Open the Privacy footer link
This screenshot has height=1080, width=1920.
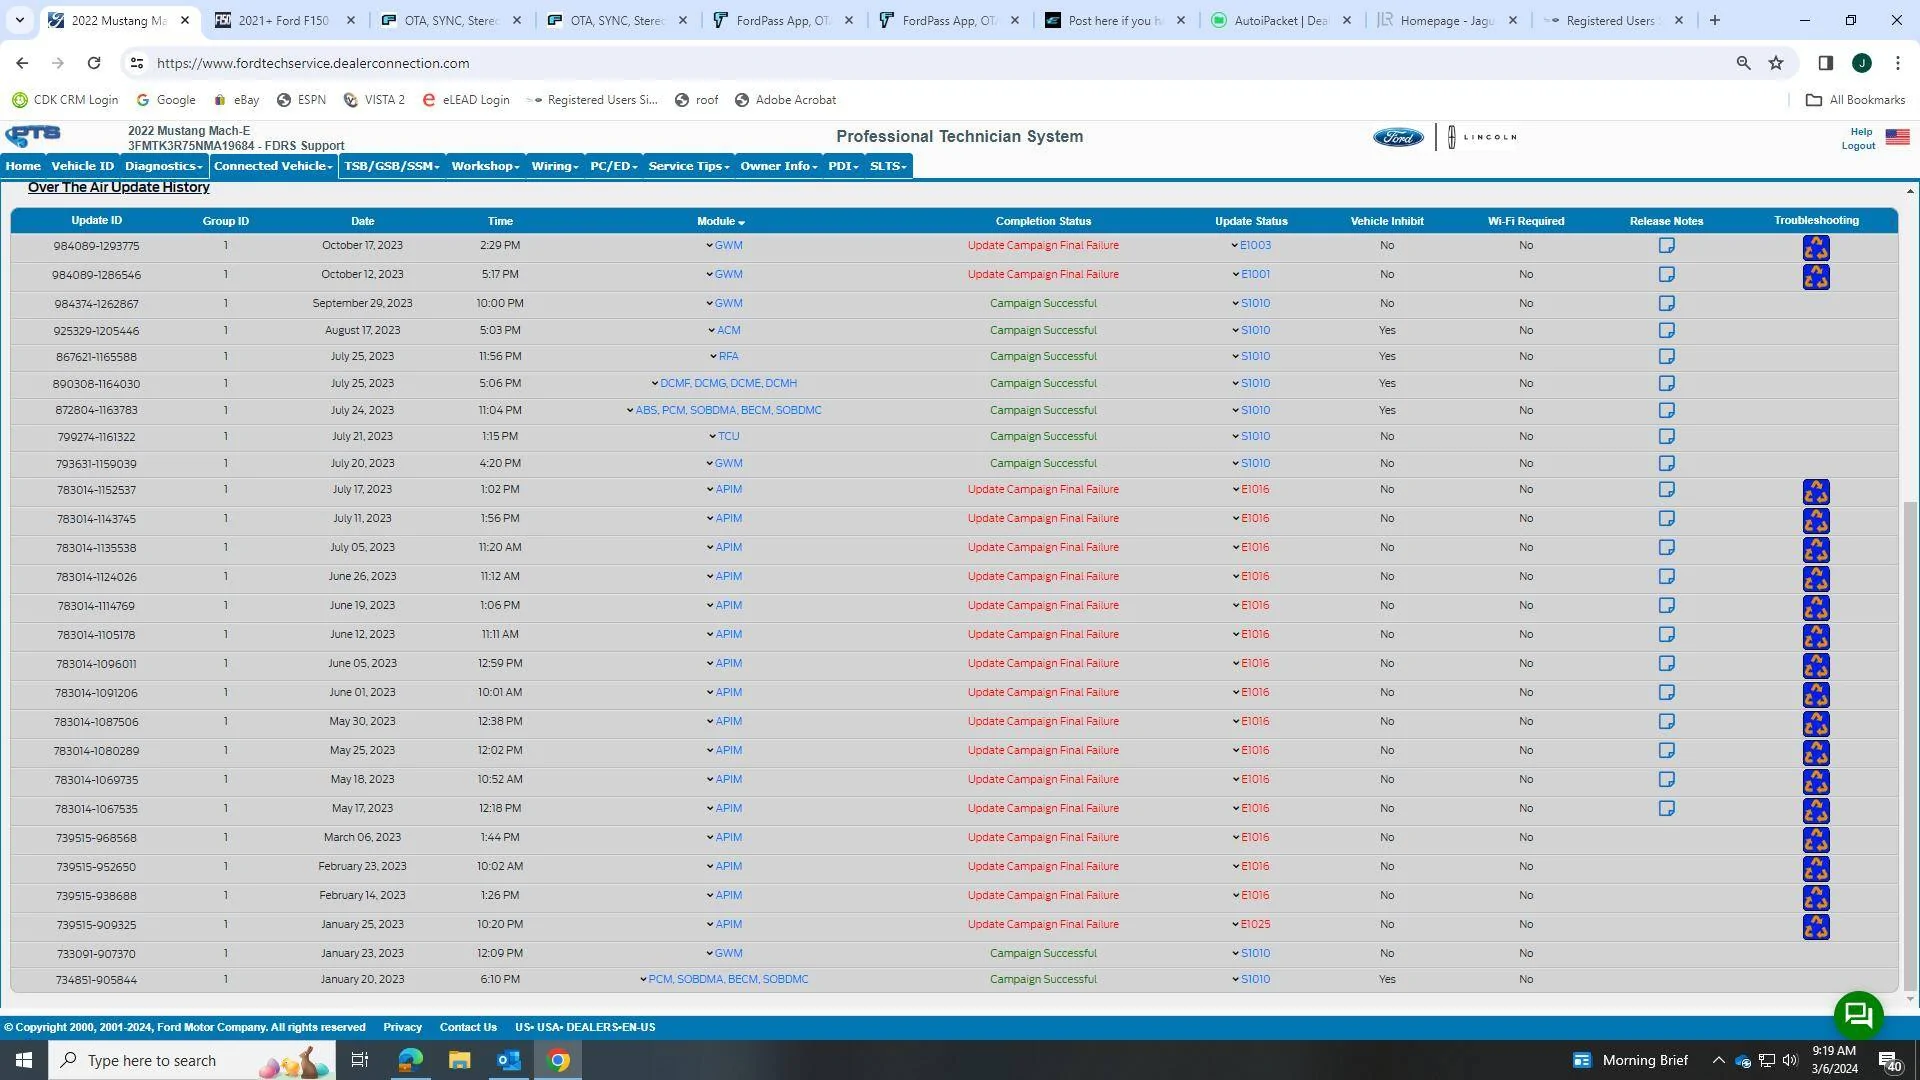click(x=402, y=1028)
